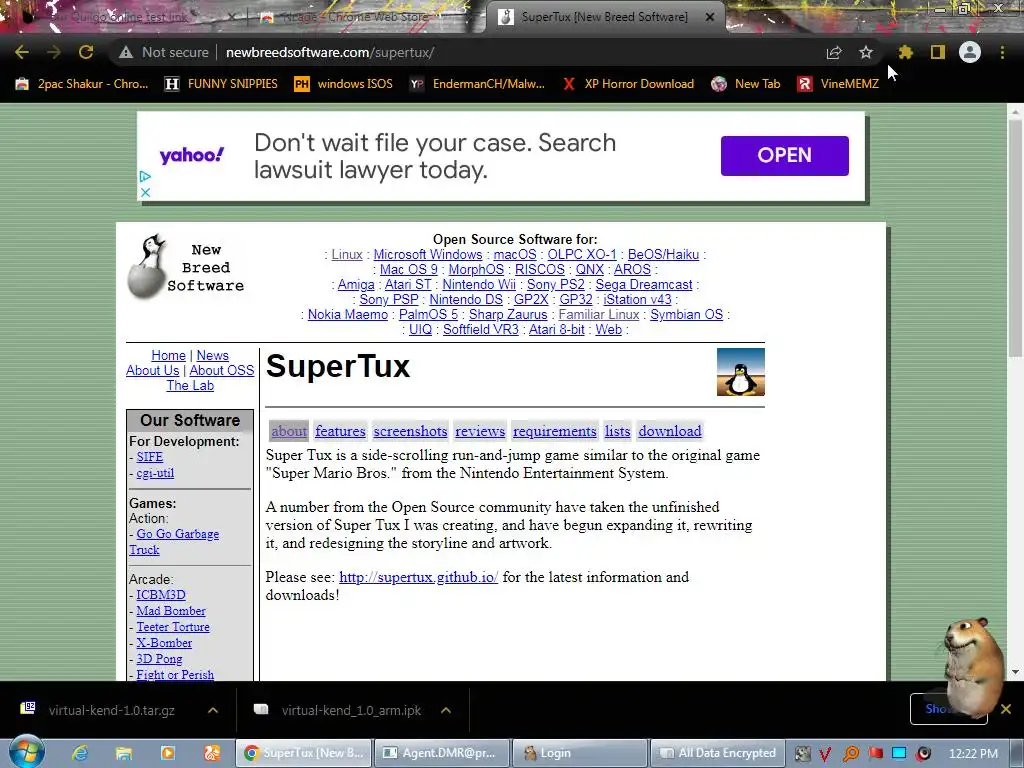Open the Mad Bomber game link
The image size is (1024, 768).
pyautogui.click(x=170, y=611)
